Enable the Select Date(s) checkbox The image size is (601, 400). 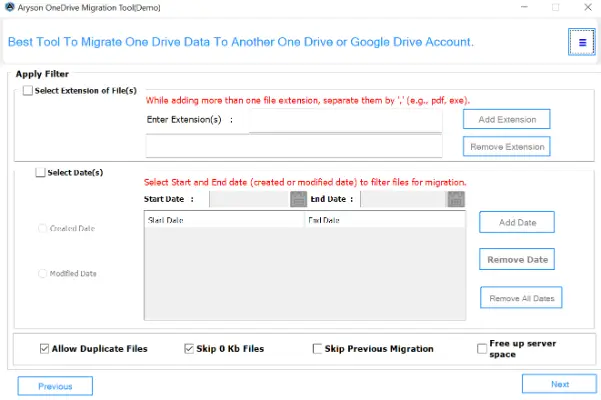pos(40,172)
